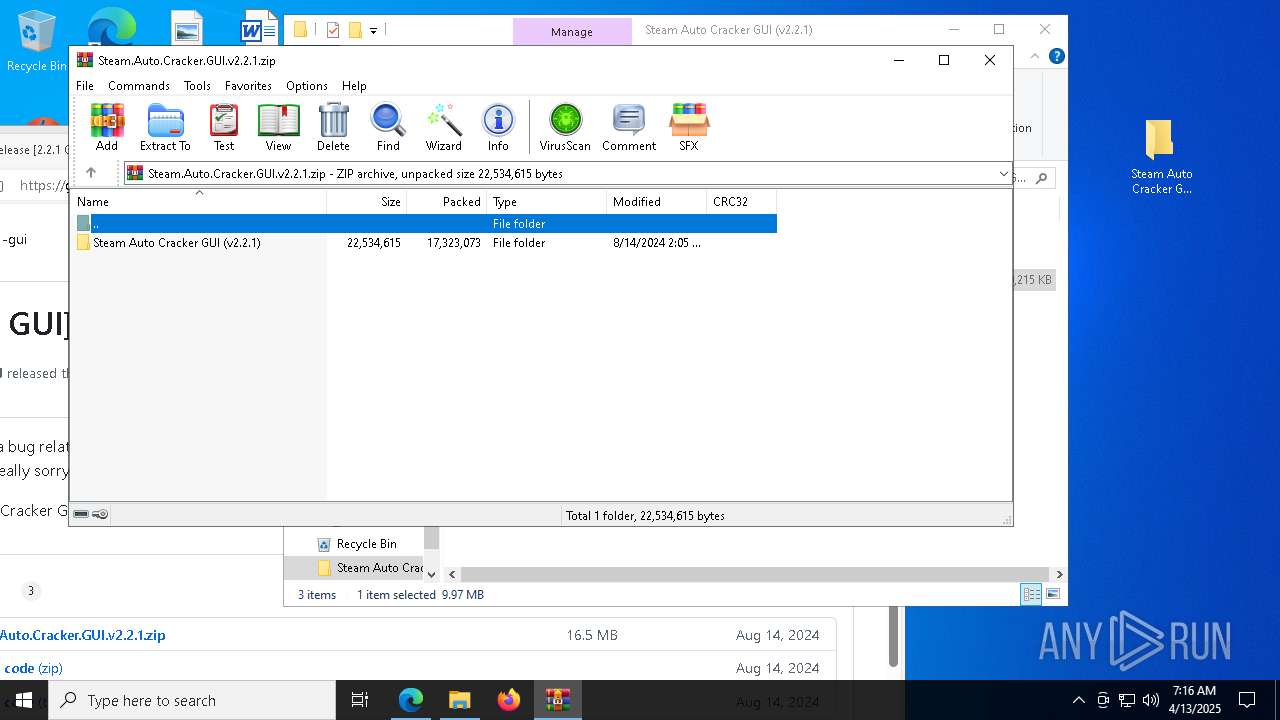Open Recycle Bin desktop icon

pos(37,42)
